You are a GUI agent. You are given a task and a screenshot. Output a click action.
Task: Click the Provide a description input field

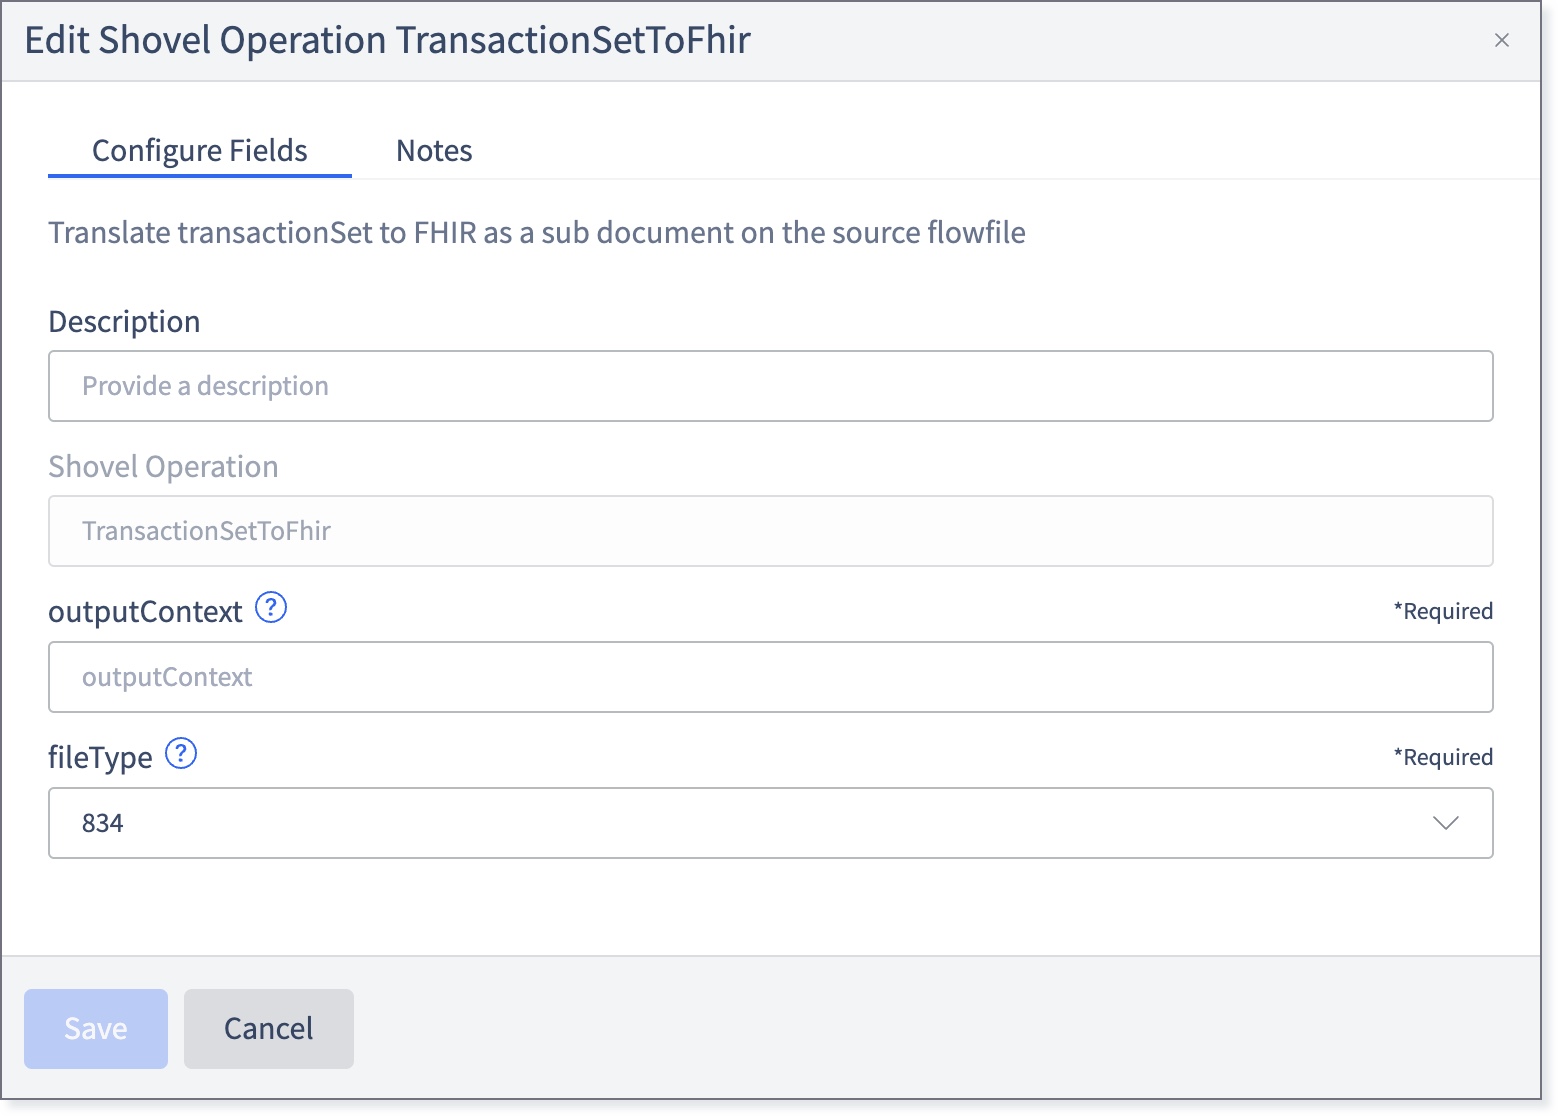click(x=770, y=386)
